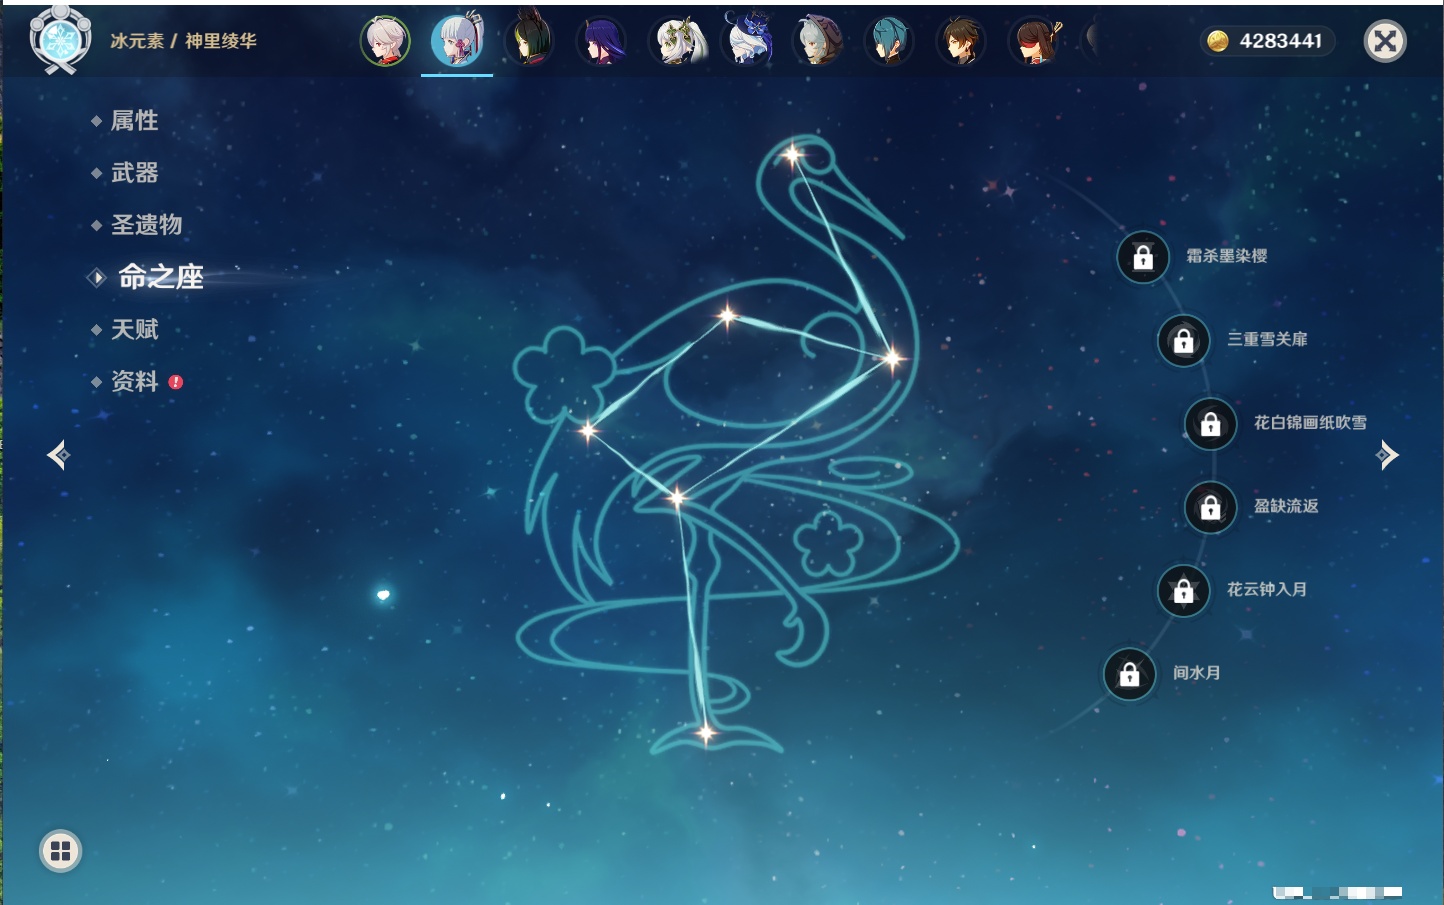The height and width of the screenshot is (905, 1444).
Task: Click the red alert badge beside 资料
Action: tap(176, 382)
